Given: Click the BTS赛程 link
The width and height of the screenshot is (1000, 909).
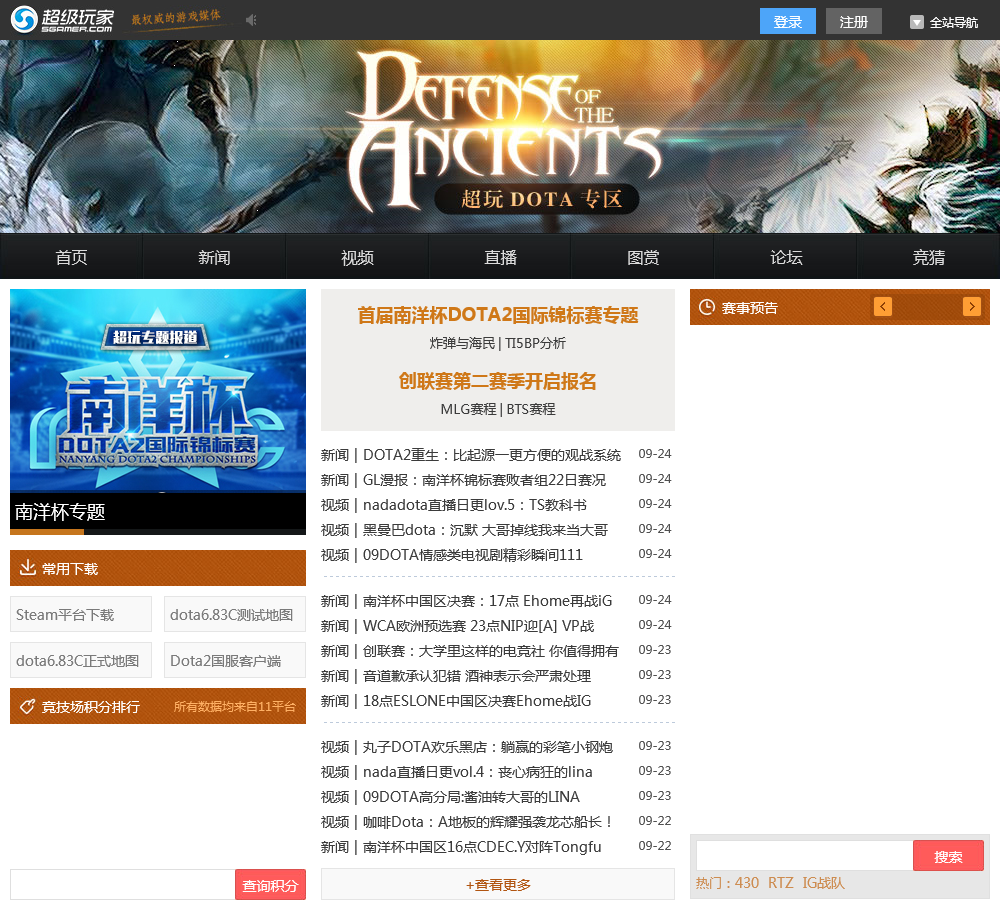Looking at the screenshot, I should [531, 409].
